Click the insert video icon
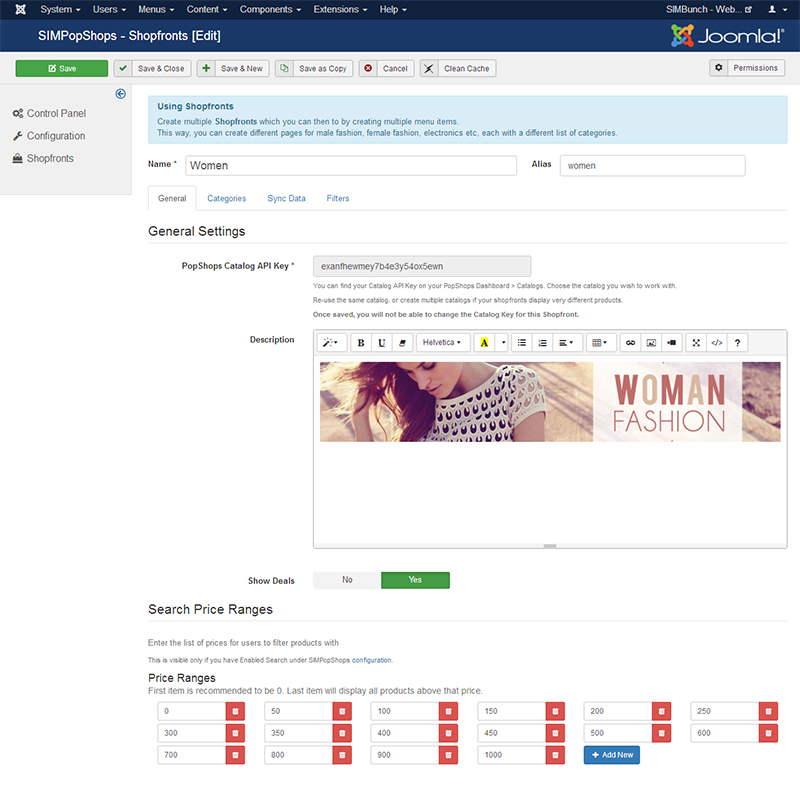 (x=671, y=342)
